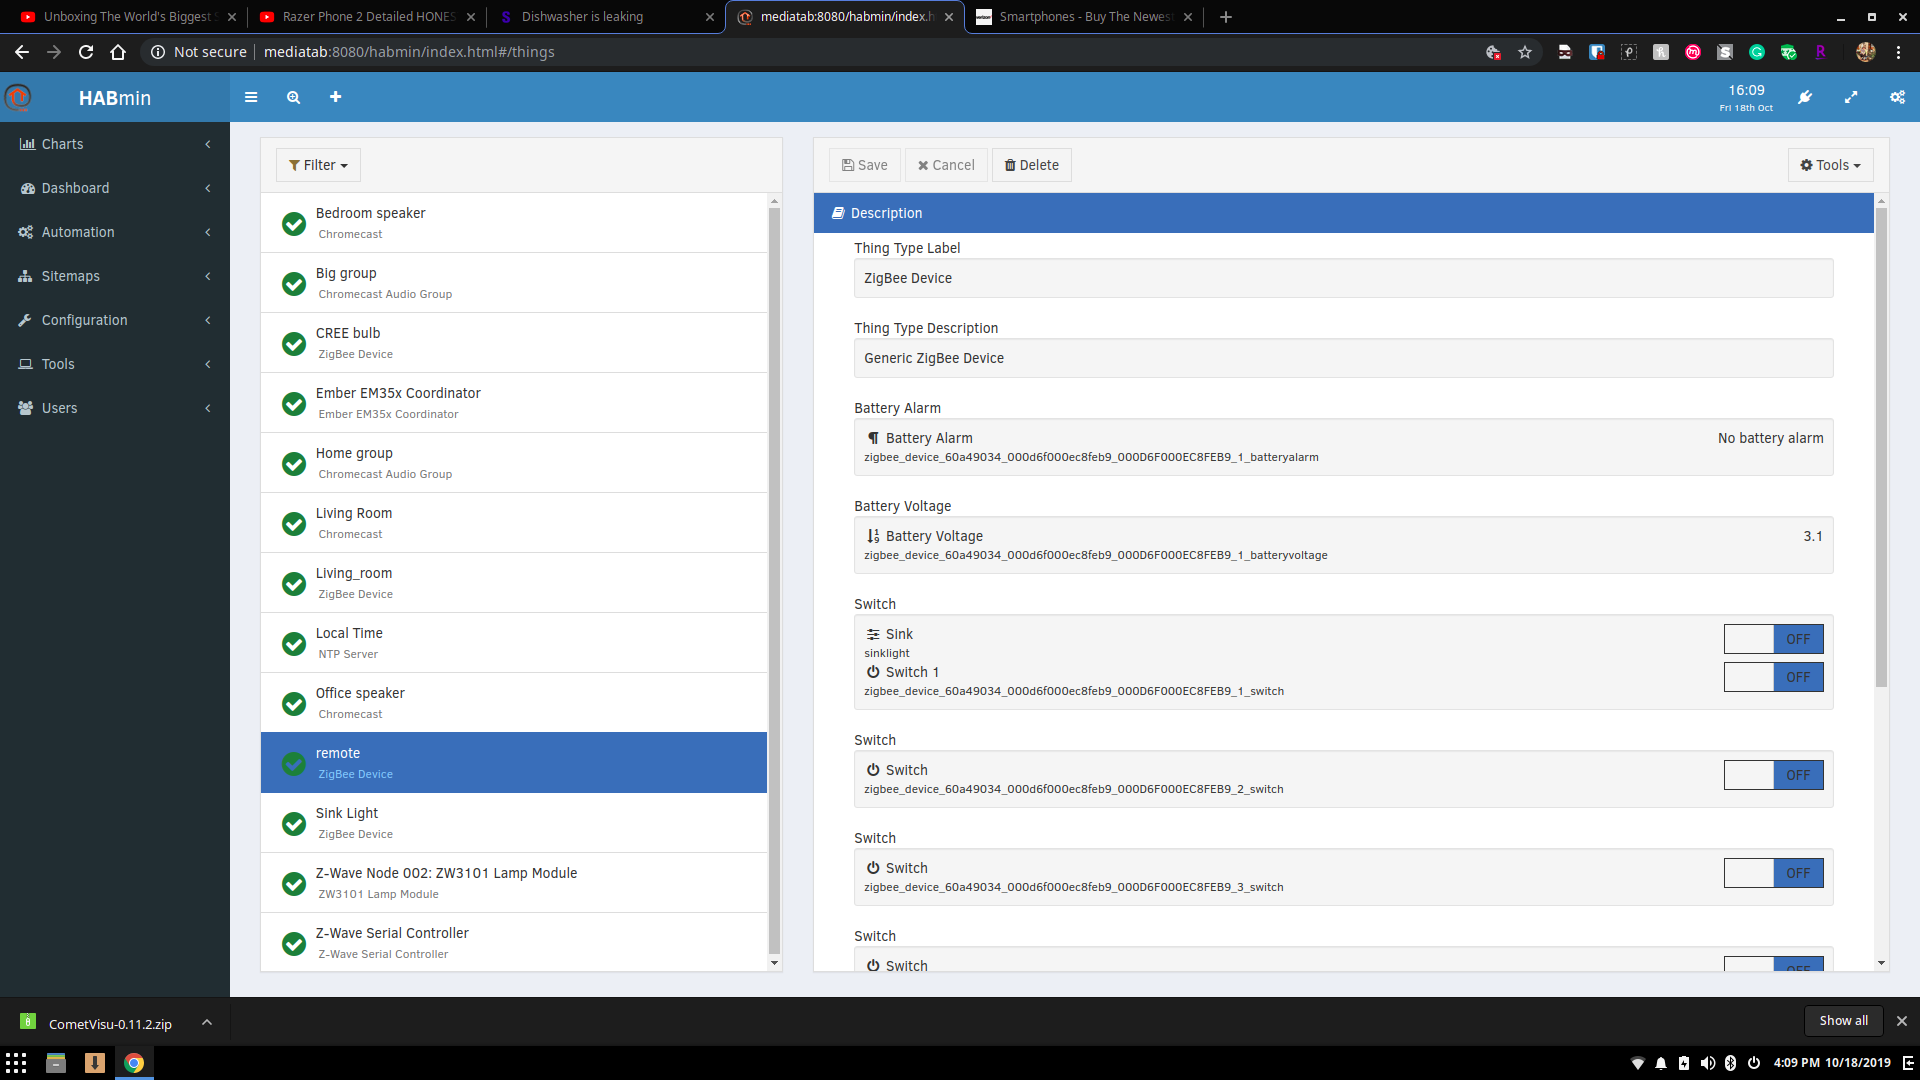Open the Chrome profile avatar
The image size is (1920, 1080).
coord(1865,52)
